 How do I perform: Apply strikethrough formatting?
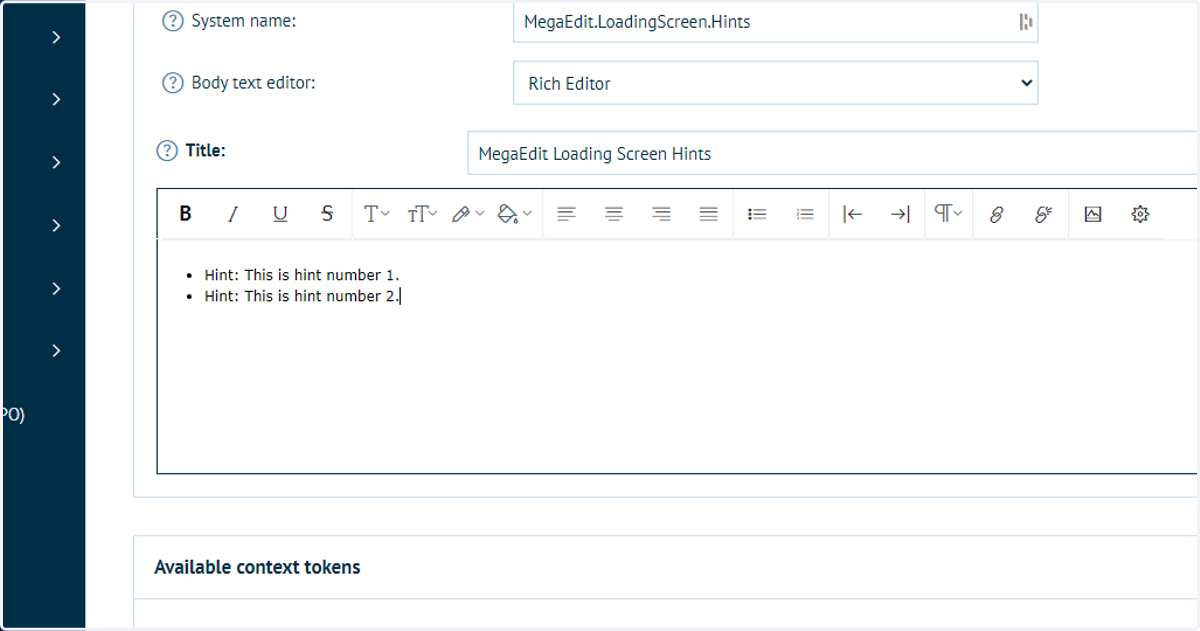(327, 213)
